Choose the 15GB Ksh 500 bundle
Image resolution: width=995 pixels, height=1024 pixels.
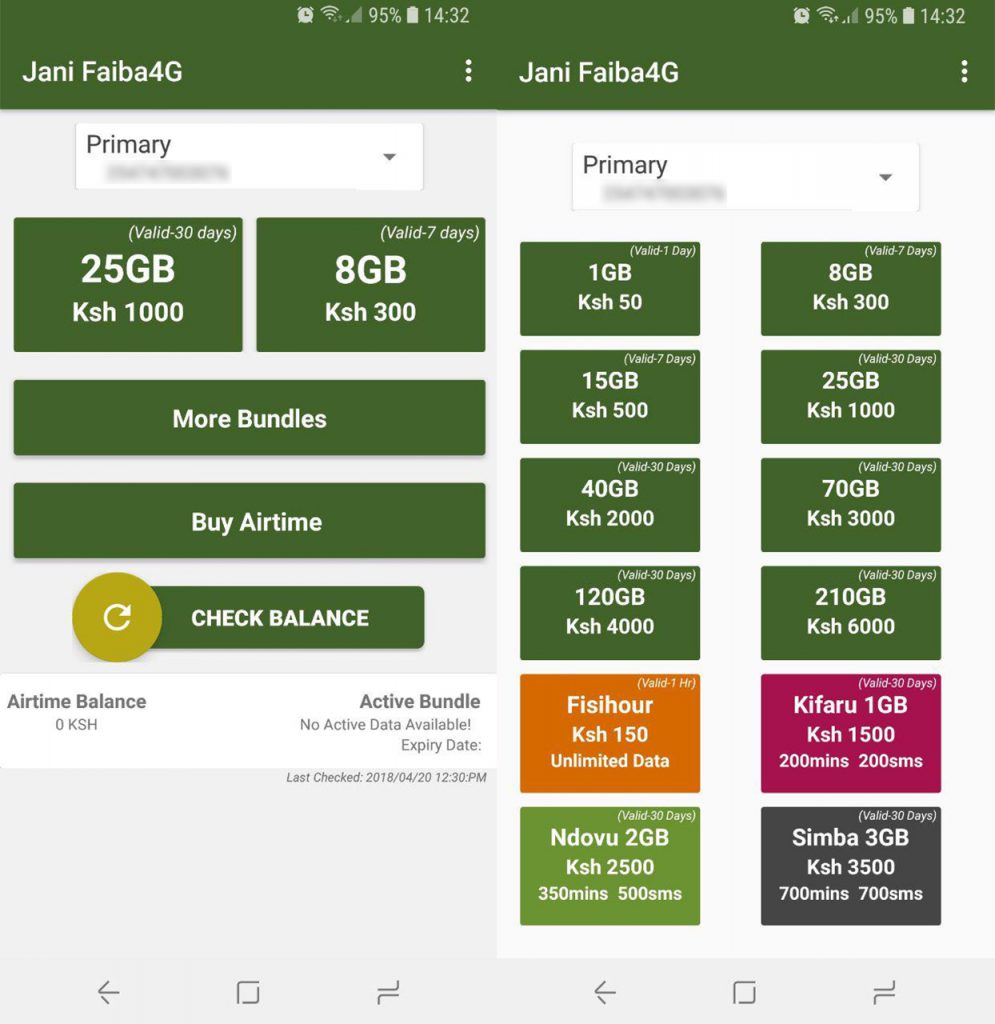[610, 396]
